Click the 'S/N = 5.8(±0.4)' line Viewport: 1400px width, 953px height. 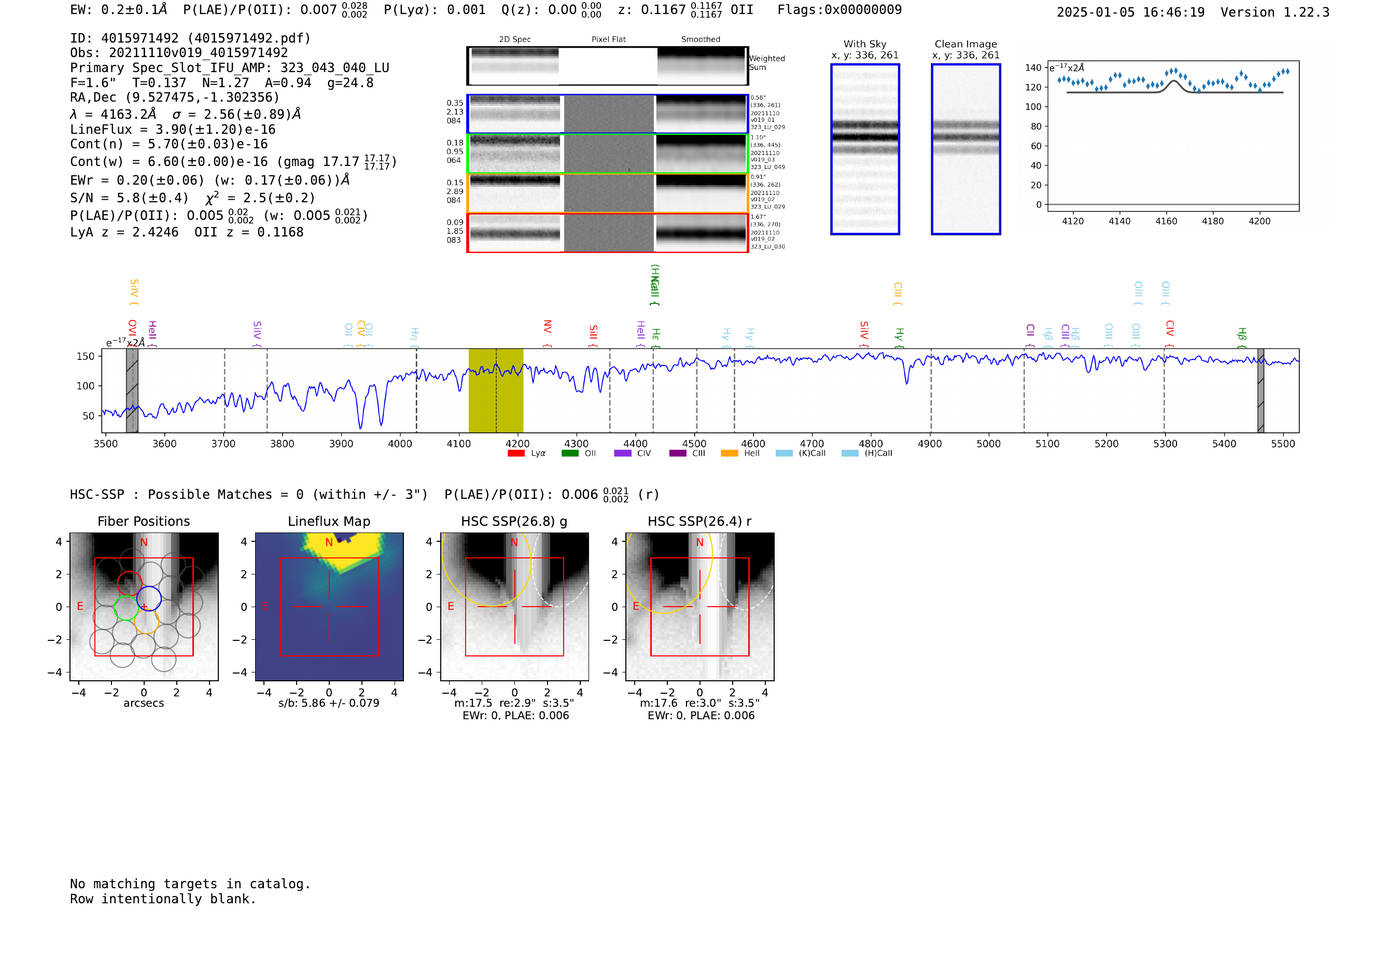[x=129, y=198]
